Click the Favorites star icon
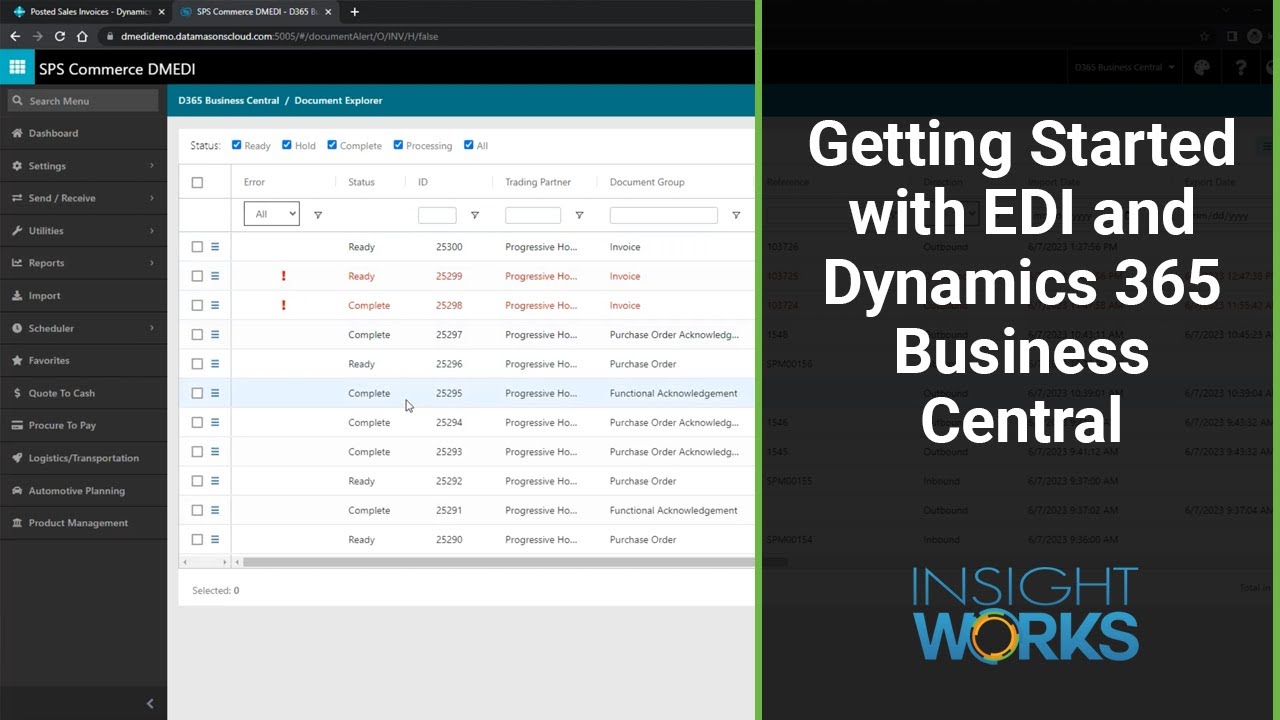1280x720 pixels. (18, 360)
